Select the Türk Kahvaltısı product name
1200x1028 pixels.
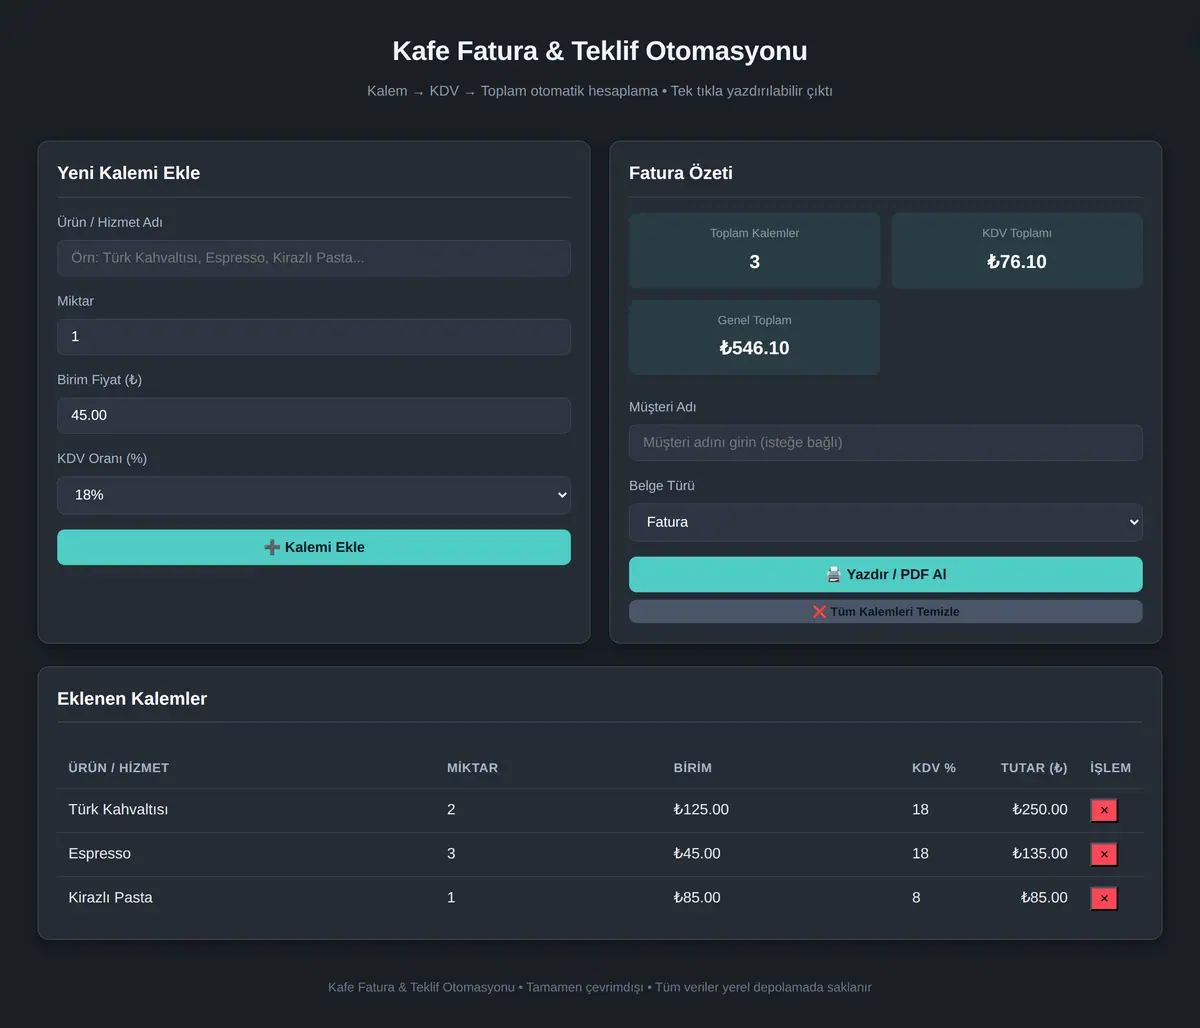tap(118, 810)
